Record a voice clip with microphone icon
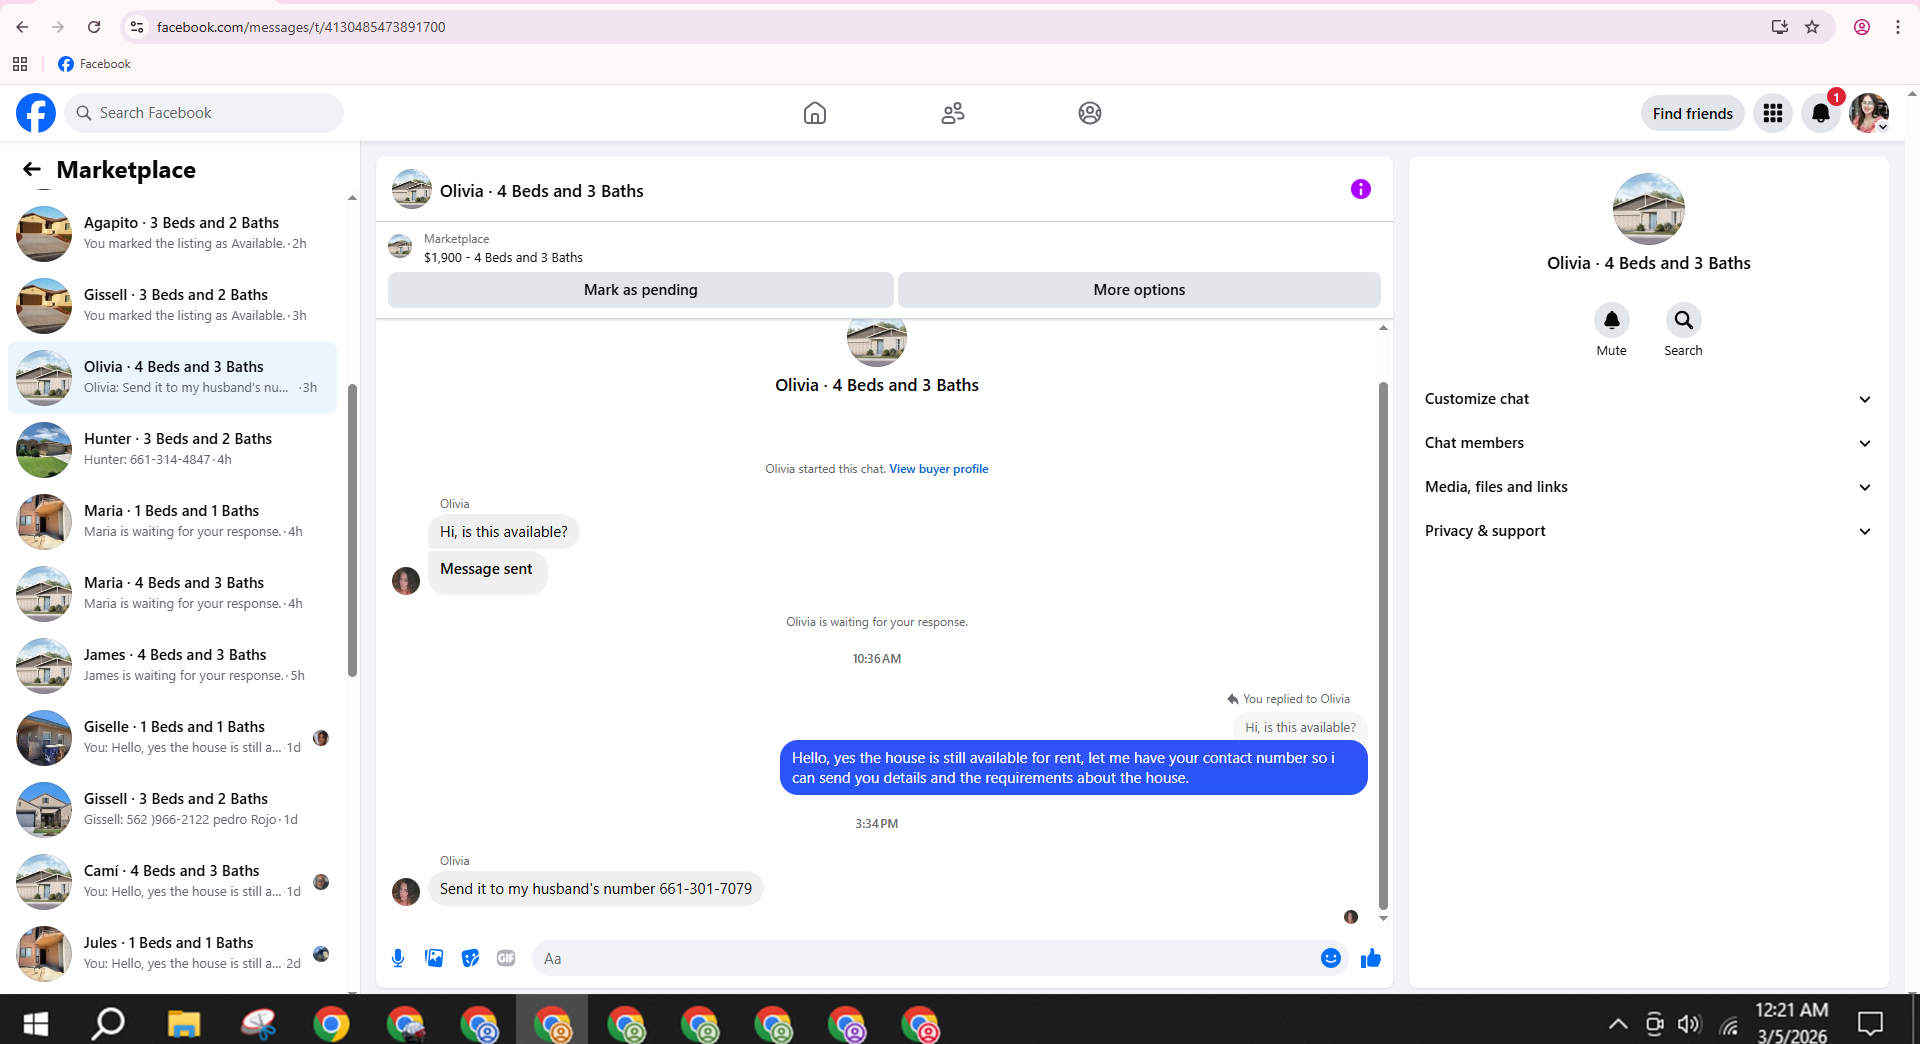Viewport: 1920px width, 1044px height. click(398, 958)
